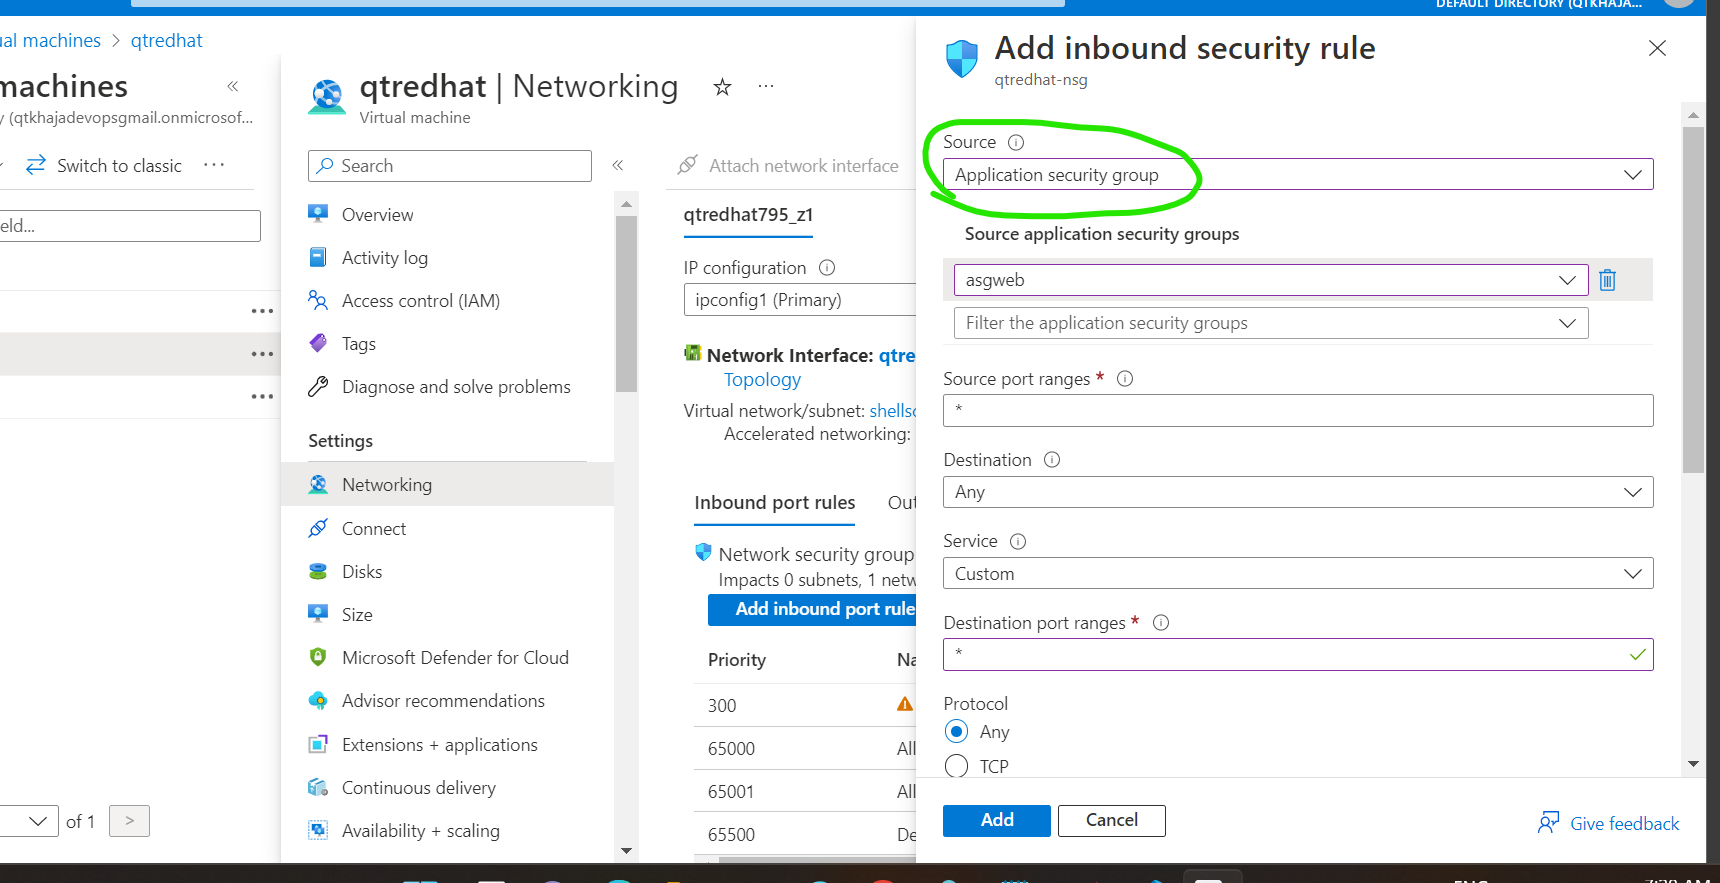Viewport: 1720px width, 883px height.
Task: Click the Service info icon
Action: pos(1018,541)
